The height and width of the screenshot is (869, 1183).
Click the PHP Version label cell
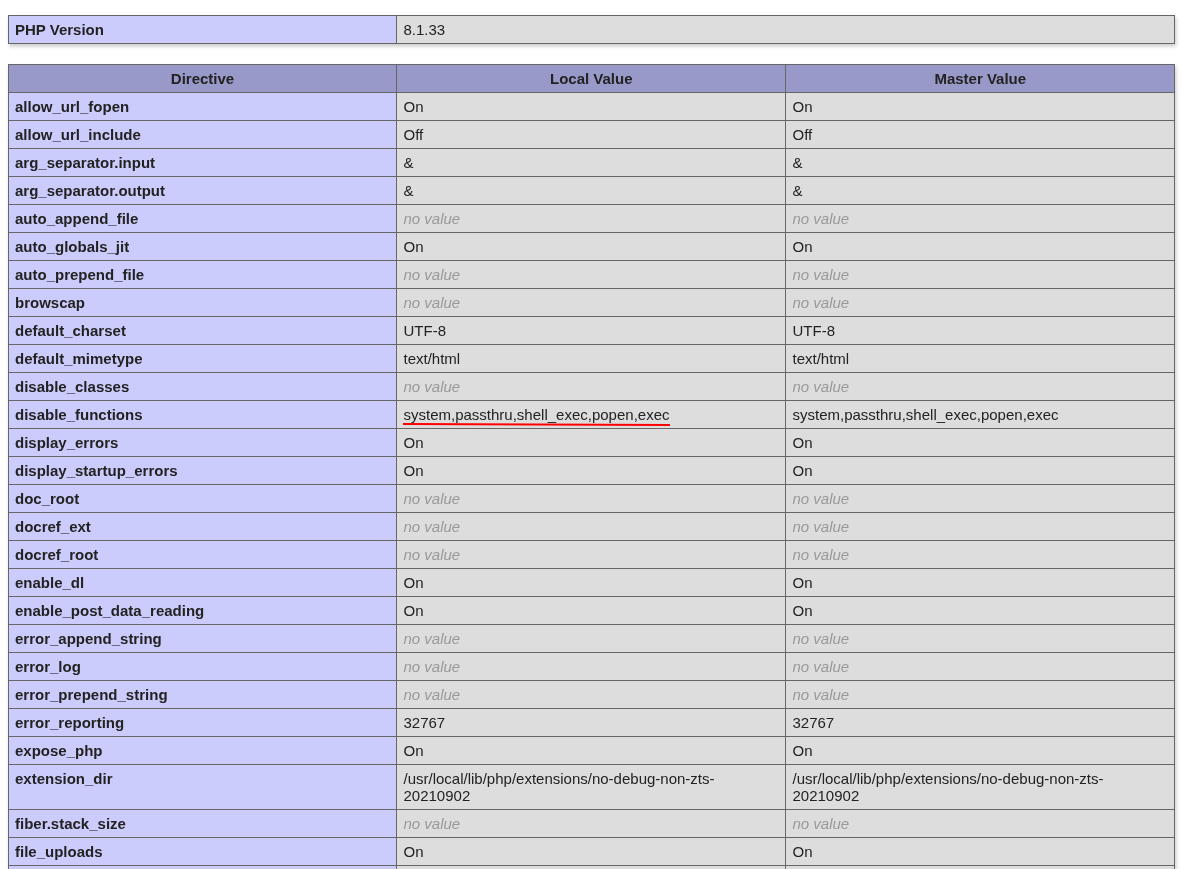click(59, 30)
